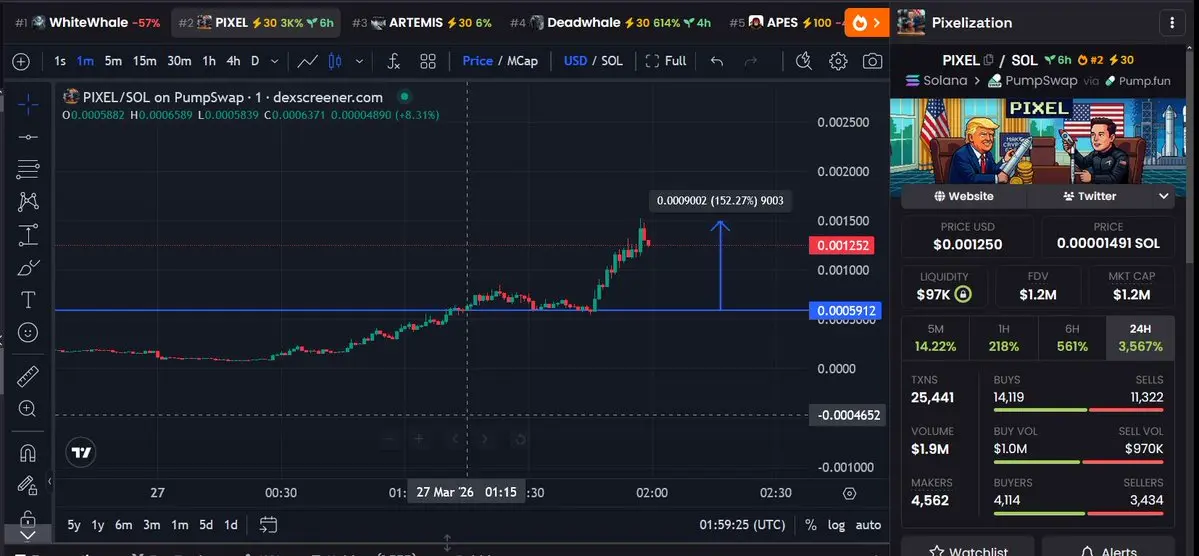
Task: Set chart date range to 1y
Action: click(x=98, y=525)
